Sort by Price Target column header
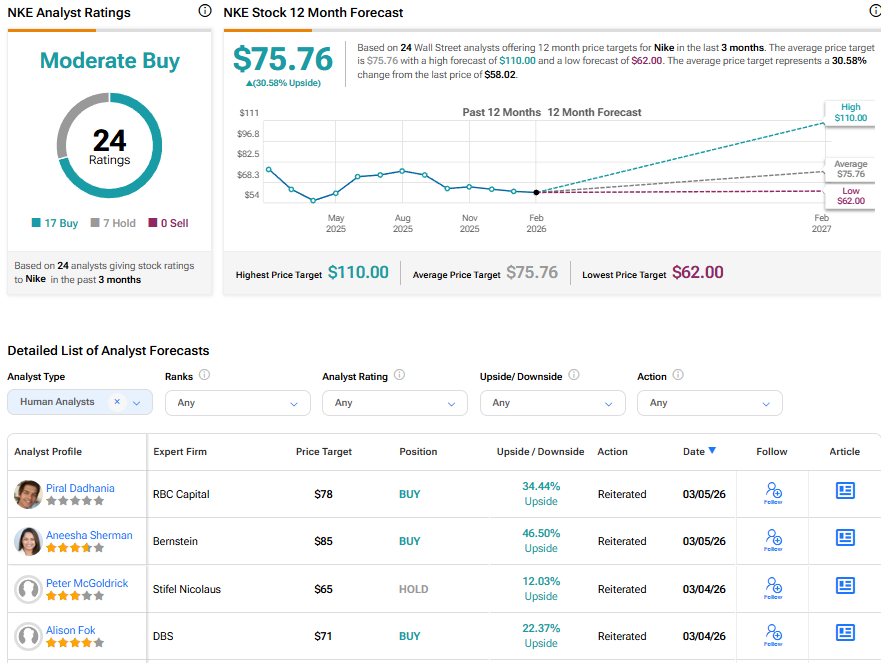Screen dimensions: 881x663 point(324,452)
